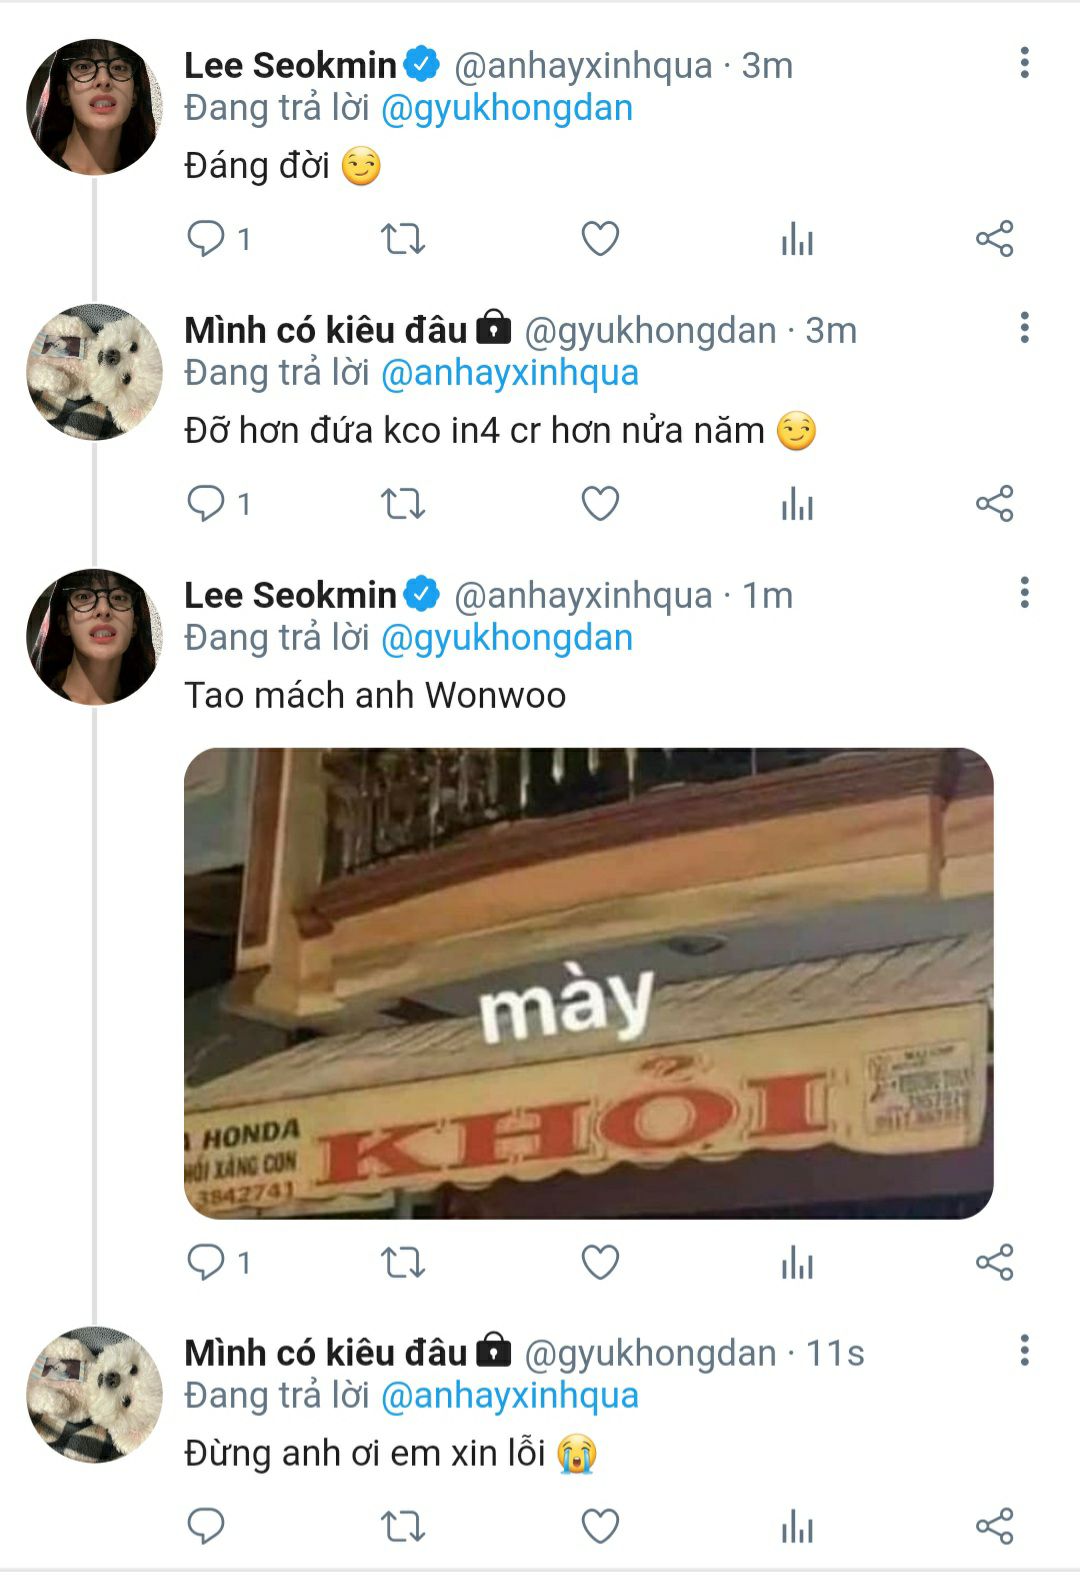This screenshot has width=1080, height=1575.
Task: Open Lee Seokmin's profile picture on first tweet
Action: coord(94,108)
